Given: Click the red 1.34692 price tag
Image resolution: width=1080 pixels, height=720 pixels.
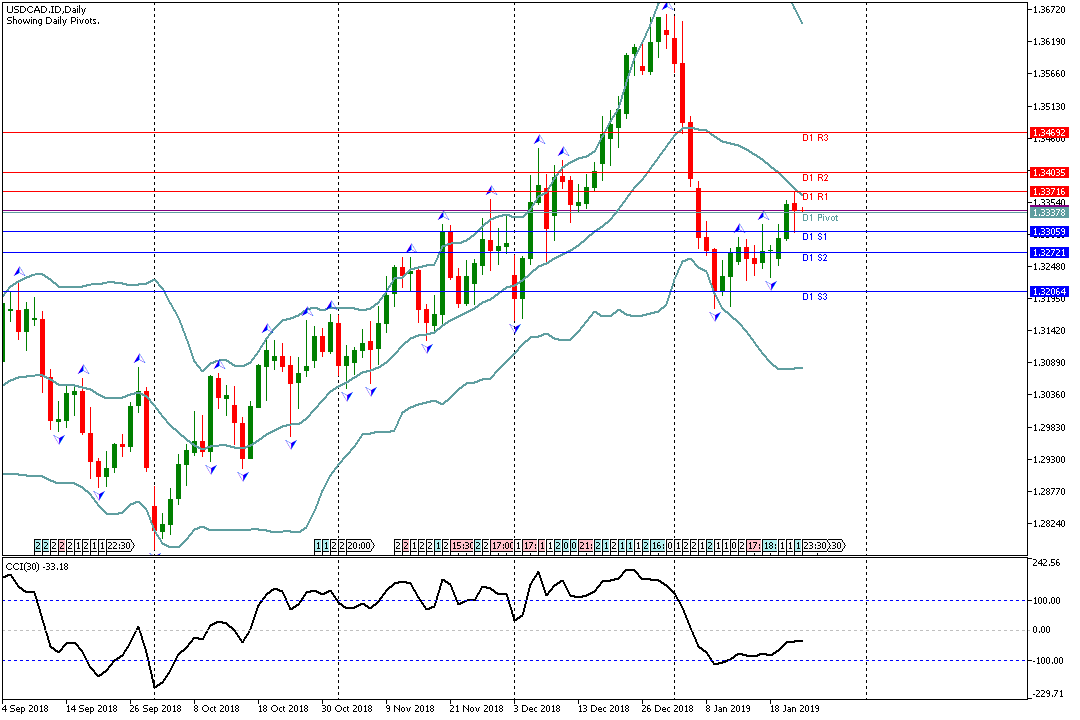Looking at the screenshot, I should coord(1049,132).
